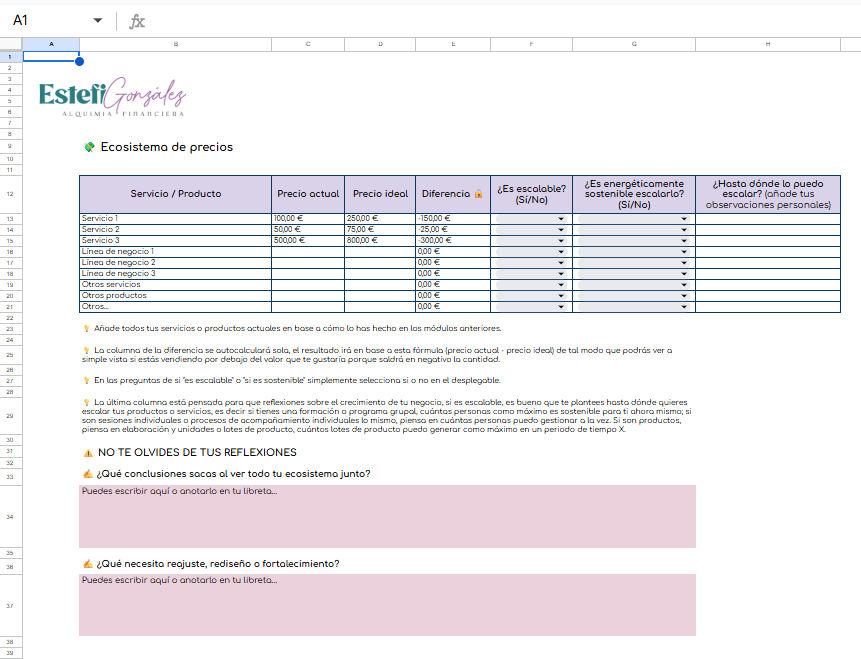Expand ¿Es escalable? dropdown for Otros productos
The height and width of the screenshot is (659, 861).
click(x=561, y=296)
